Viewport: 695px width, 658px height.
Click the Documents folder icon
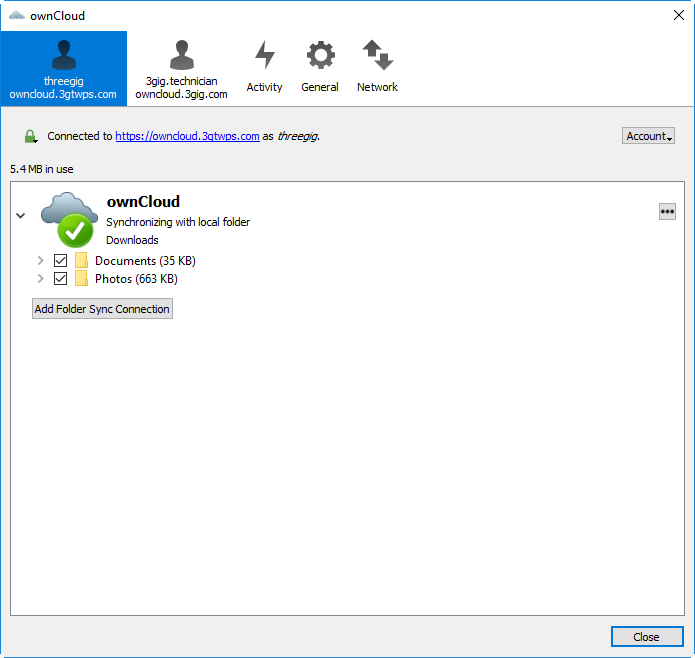tap(81, 261)
